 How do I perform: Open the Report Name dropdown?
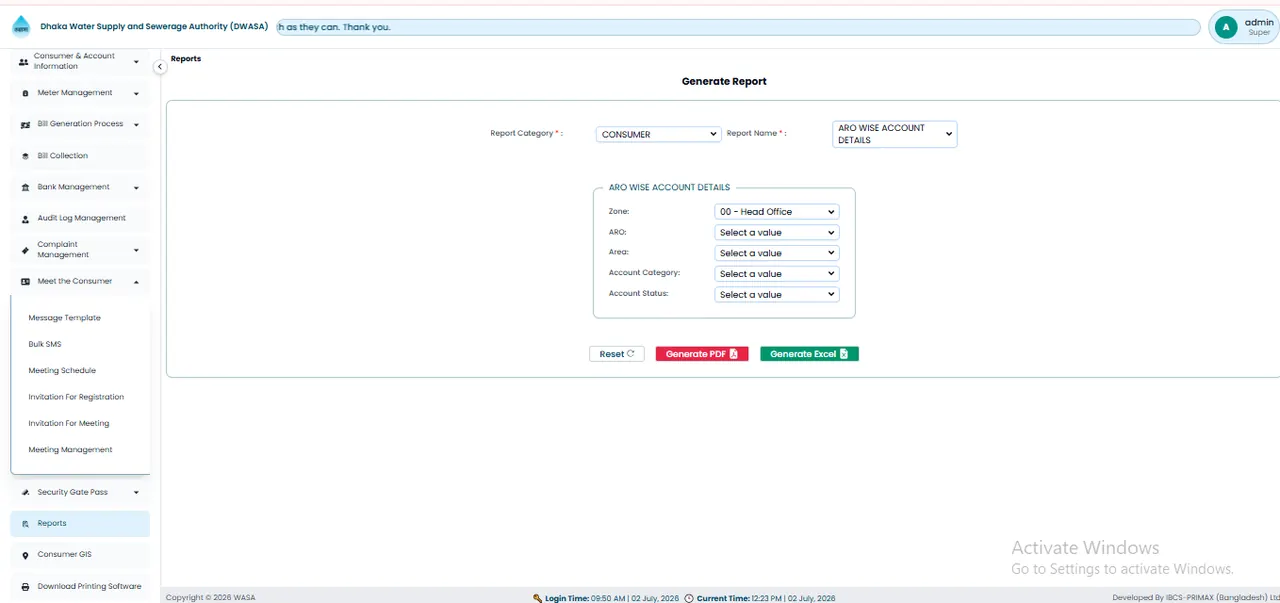[x=895, y=134]
